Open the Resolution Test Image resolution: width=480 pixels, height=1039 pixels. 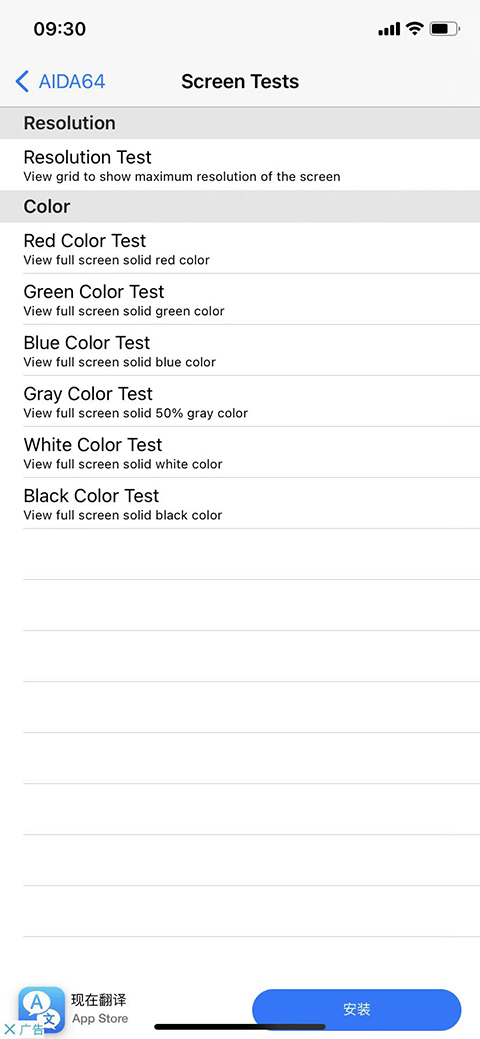(240, 165)
